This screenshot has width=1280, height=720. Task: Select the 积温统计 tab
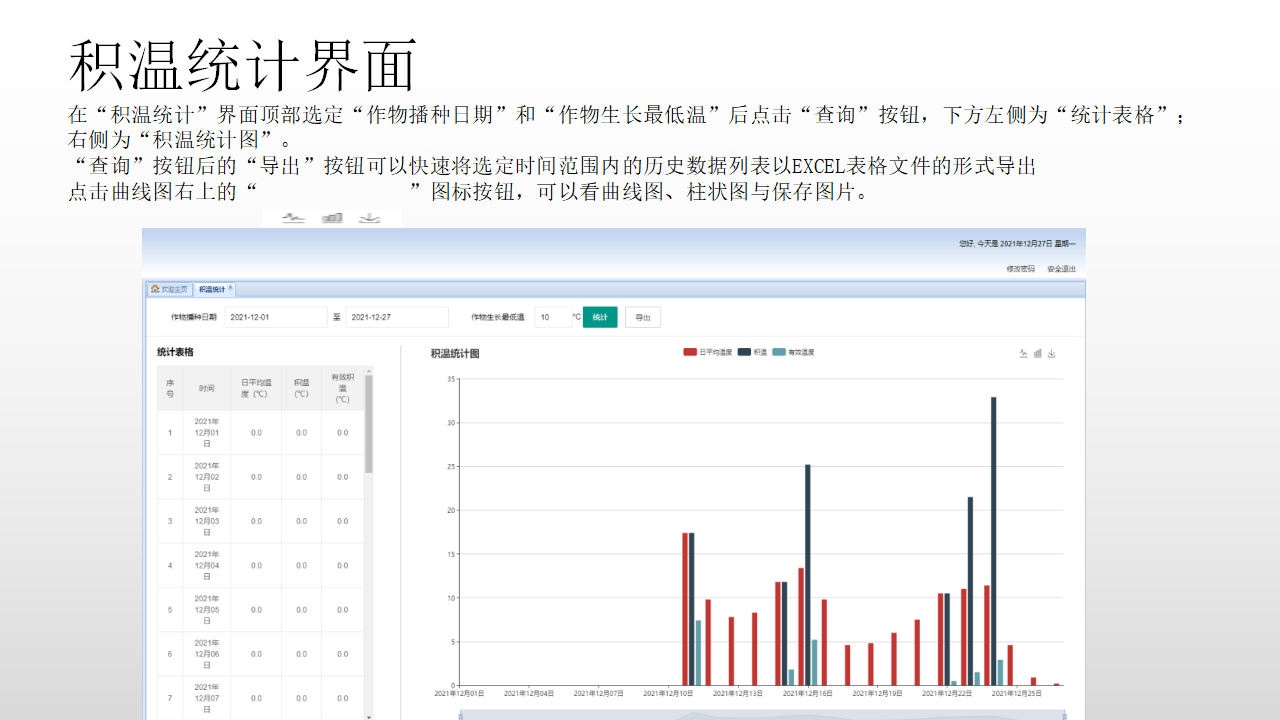[x=211, y=289]
